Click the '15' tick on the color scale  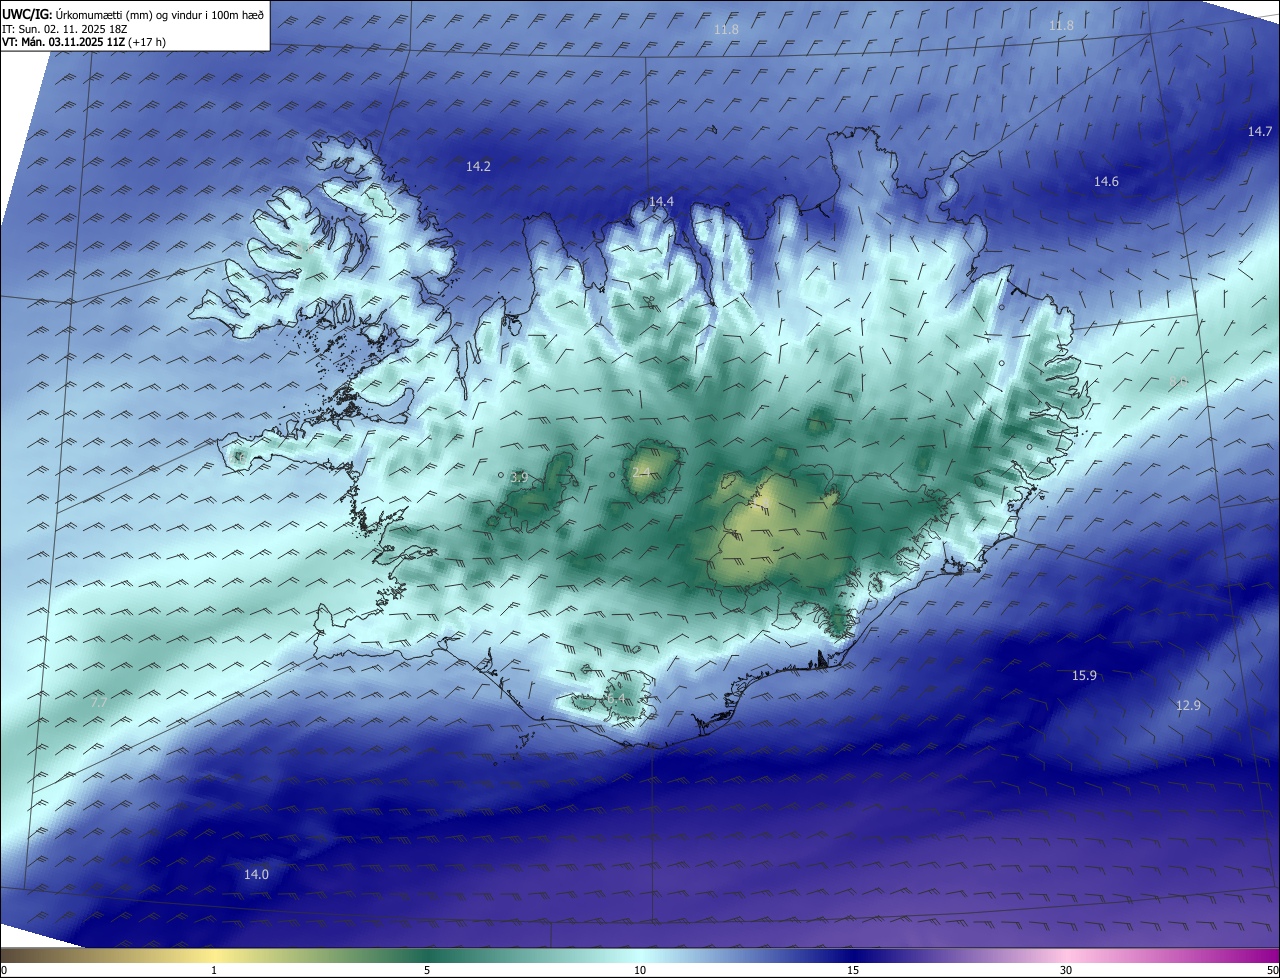(x=853, y=970)
